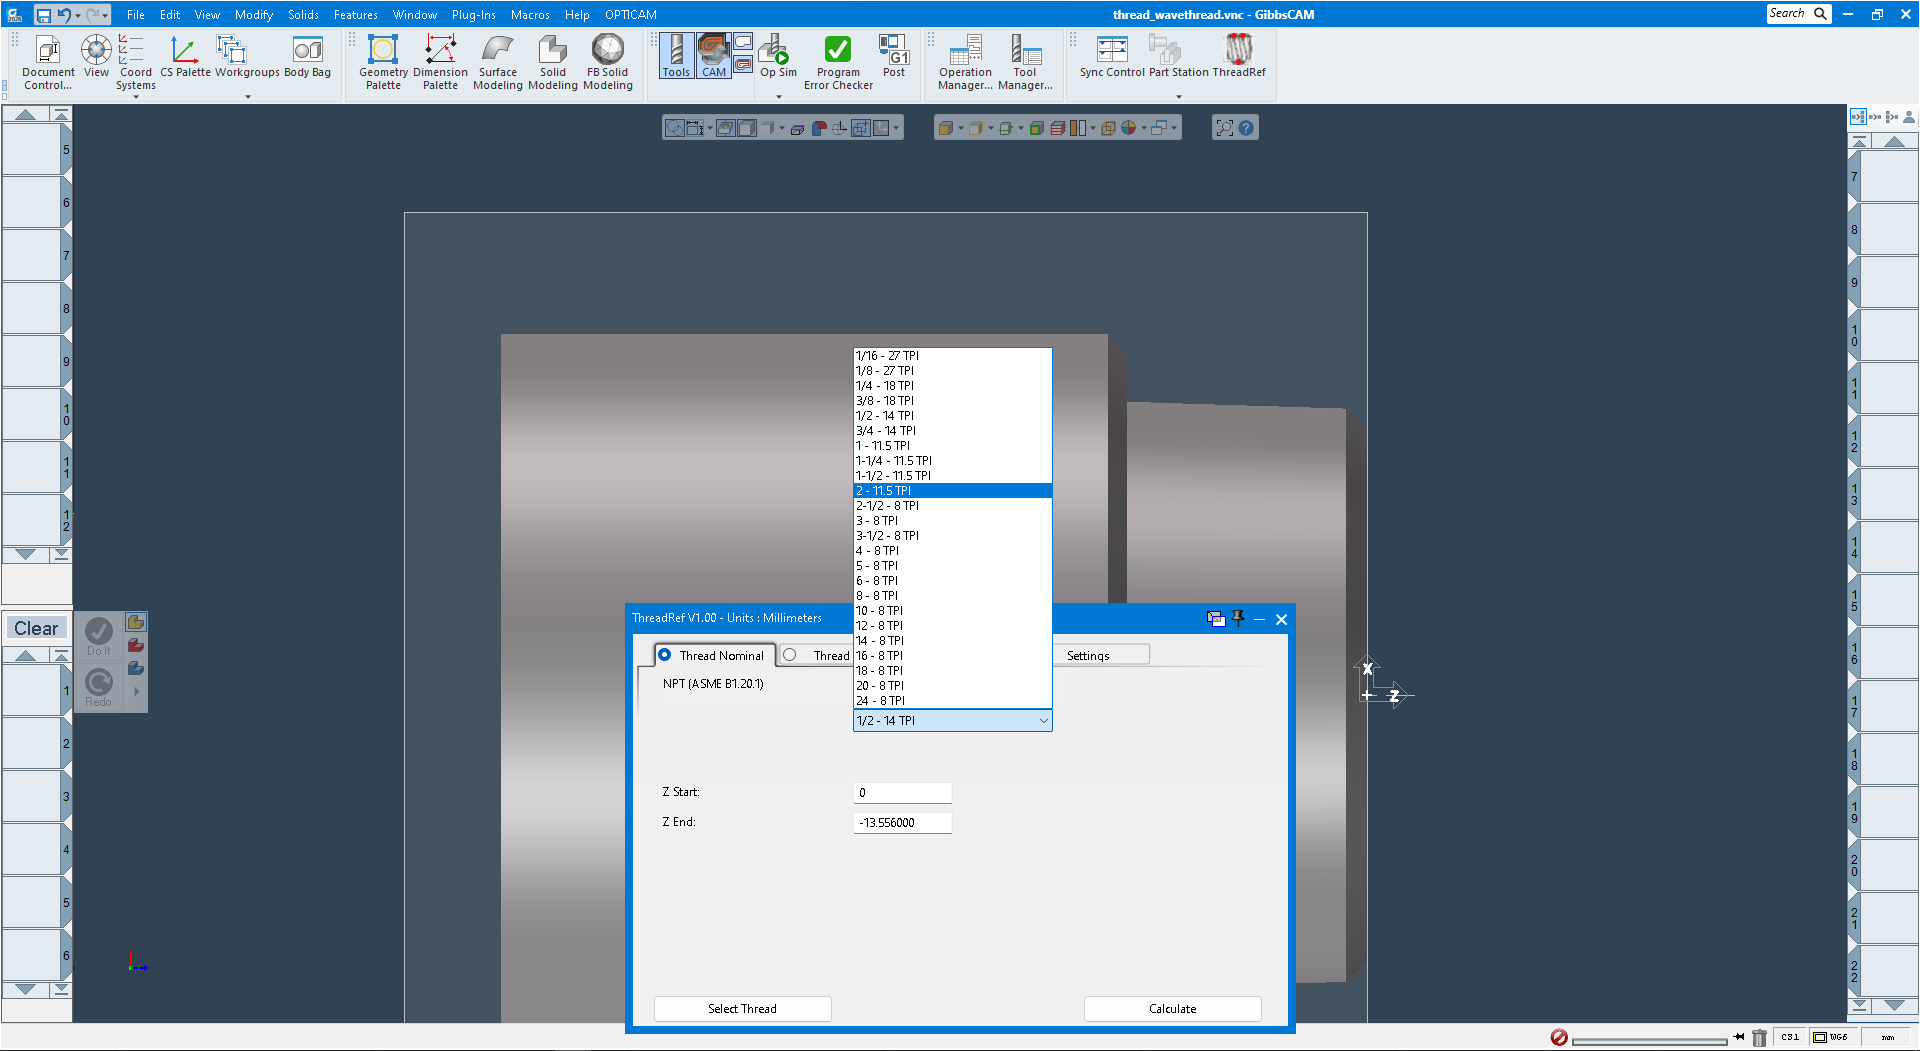The height and width of the screenshot is (1051, 1920).
Task: Click the Calculate button
Action: [x=1172, y=1008]
